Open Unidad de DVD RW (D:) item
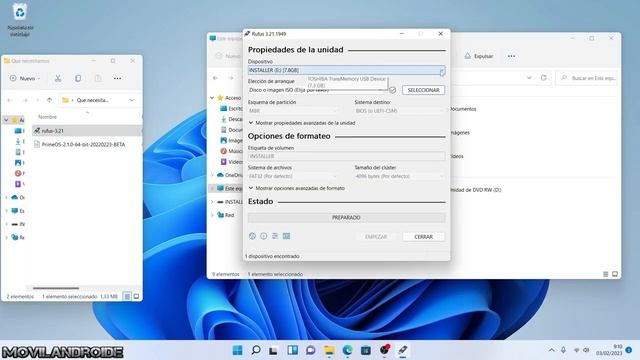This screenshot has height=360, width=640. coord(476,190)
